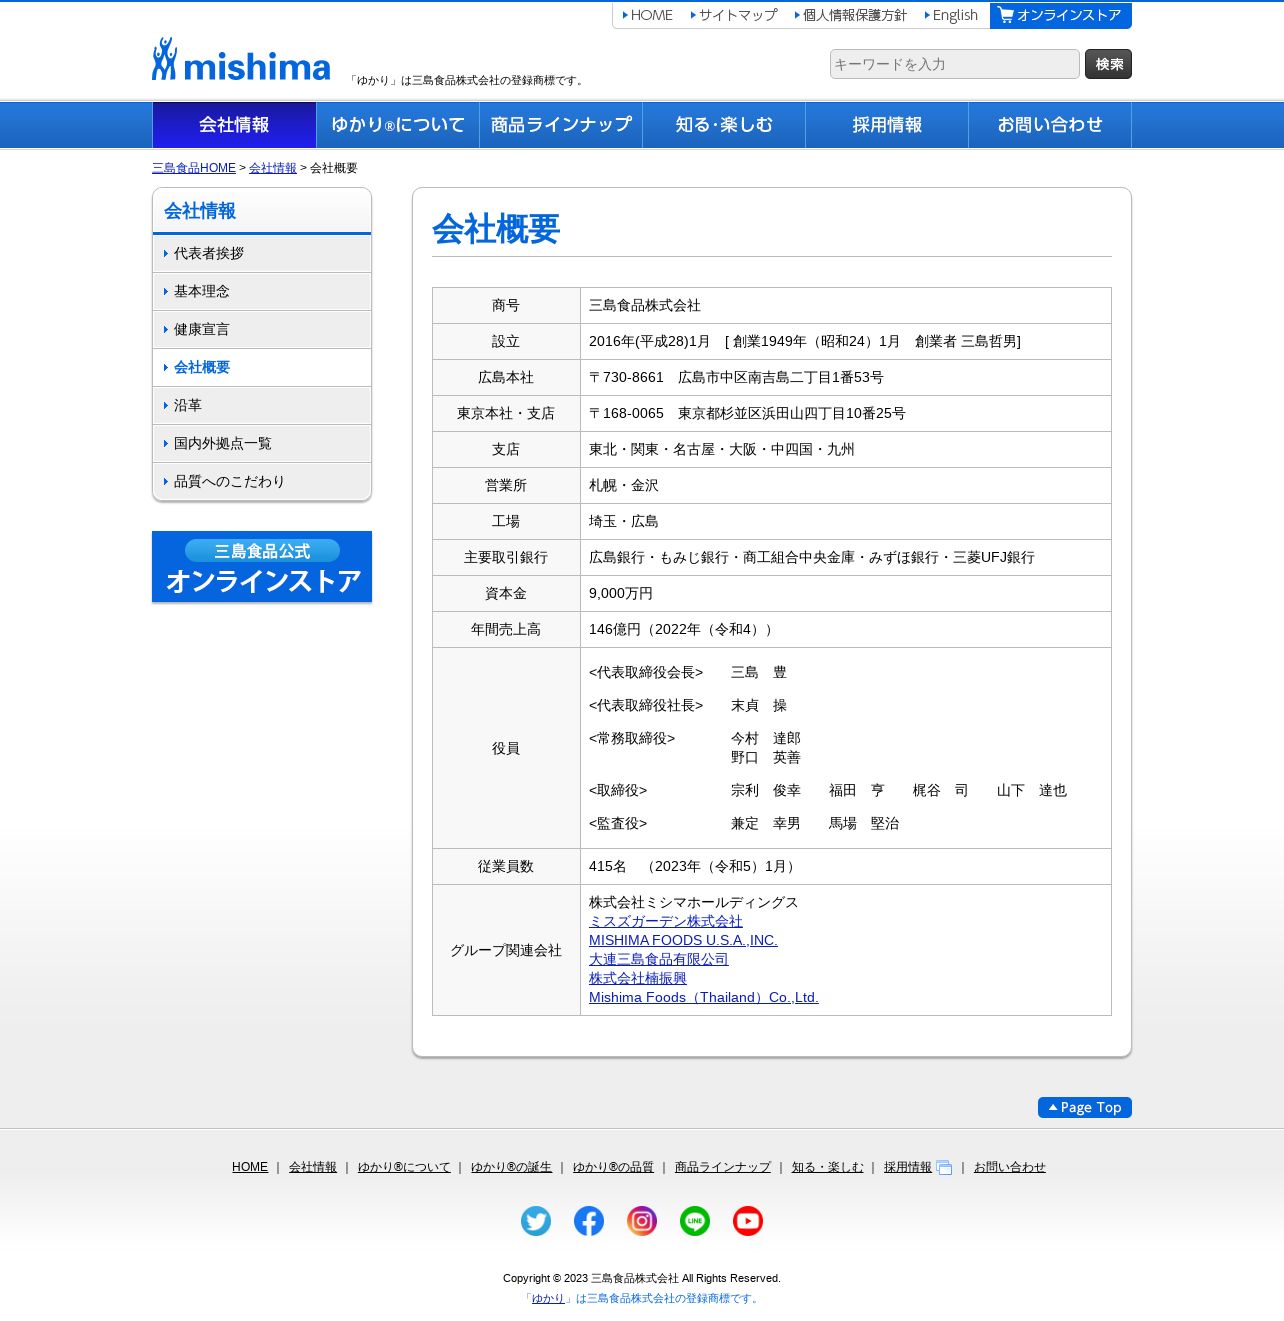Open the 株式会社楠振興 link

638,978
